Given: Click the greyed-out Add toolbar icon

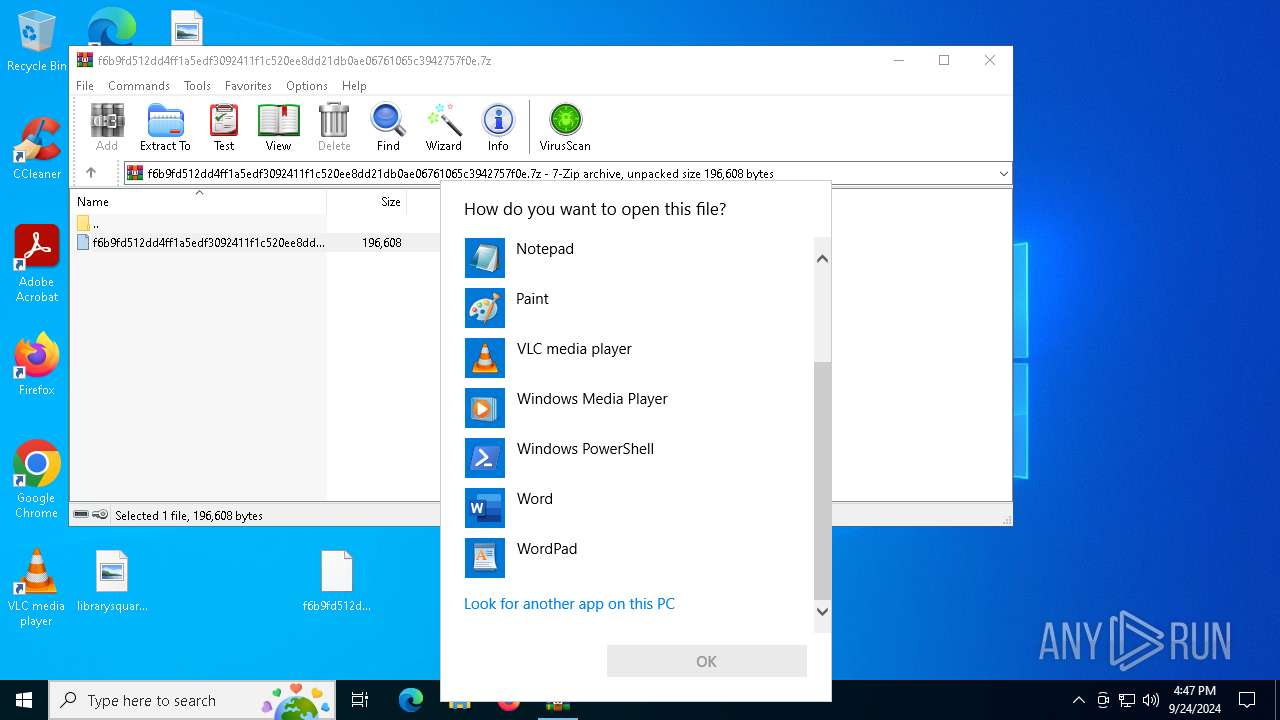Looking at the screenshot, I should click(107, 127).
